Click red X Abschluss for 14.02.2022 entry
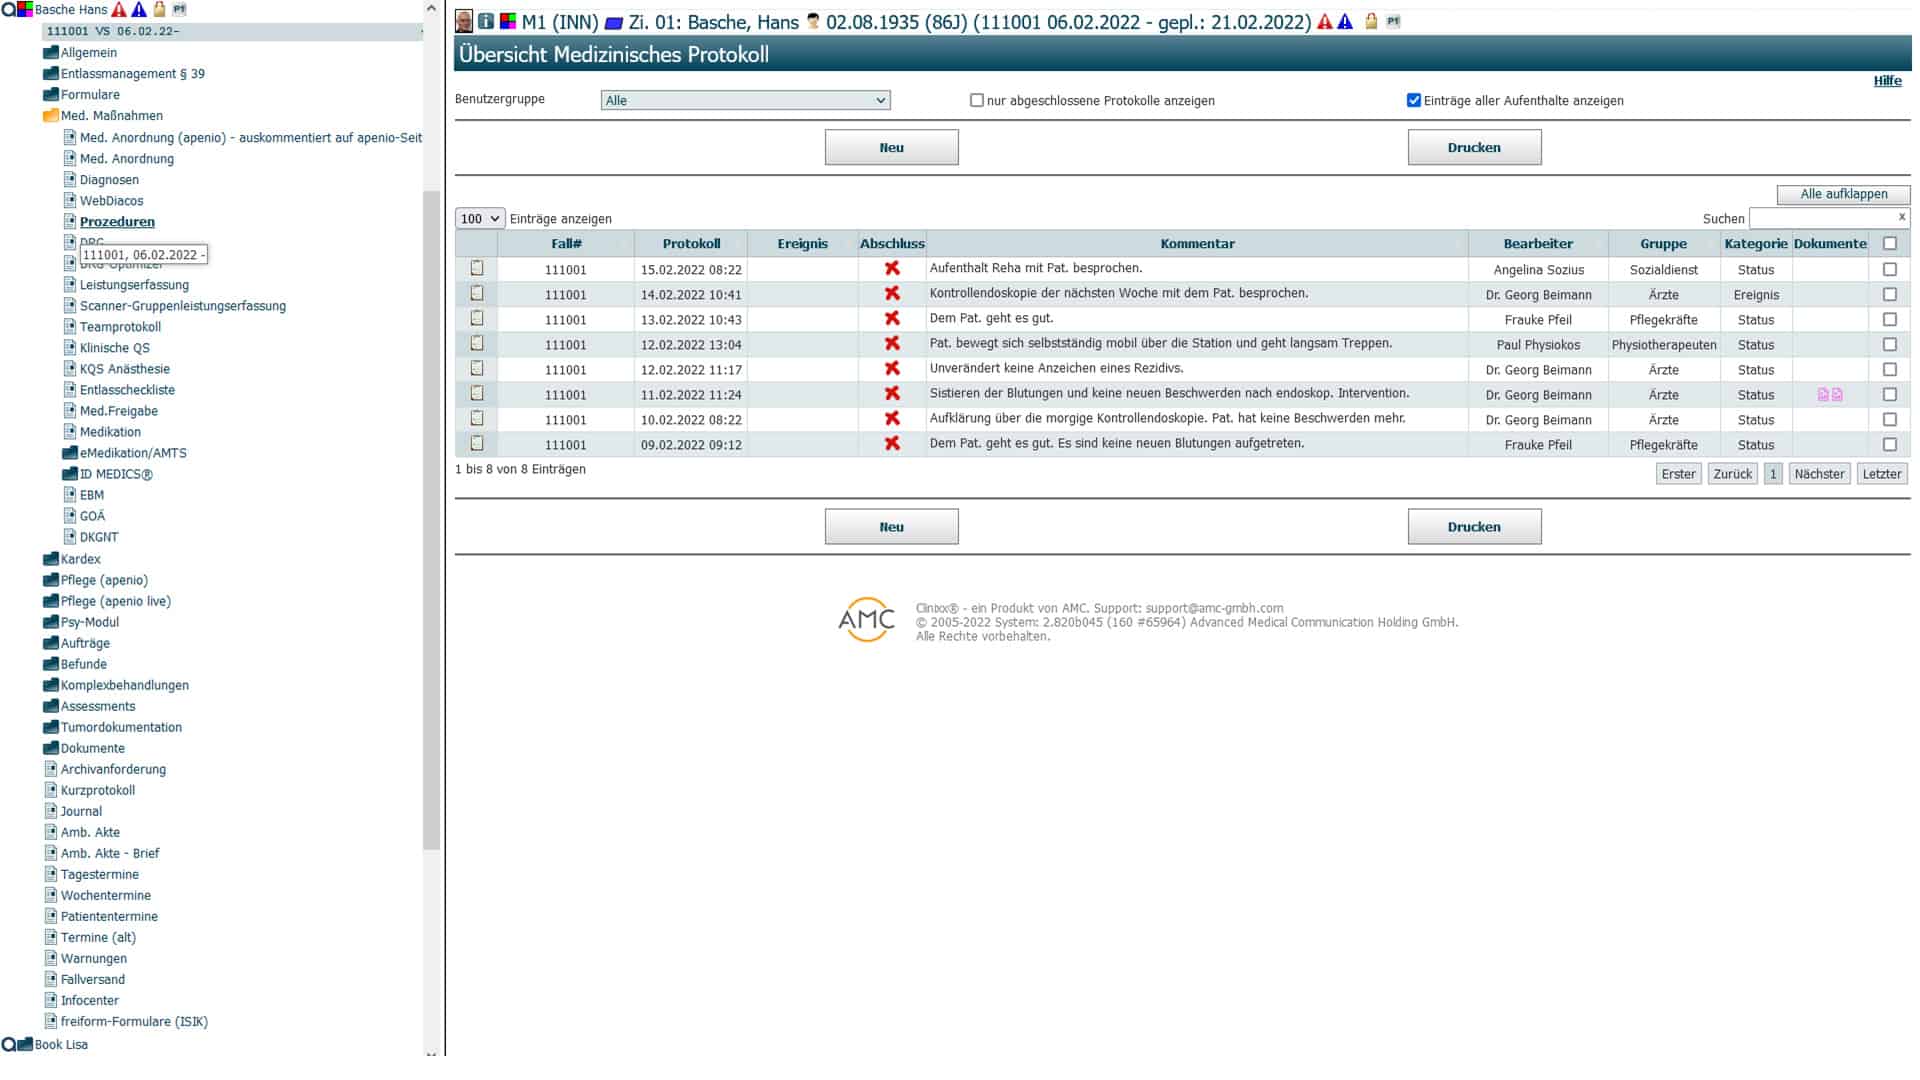This screenshot has width=1920, height=1080. coord(892,294)
